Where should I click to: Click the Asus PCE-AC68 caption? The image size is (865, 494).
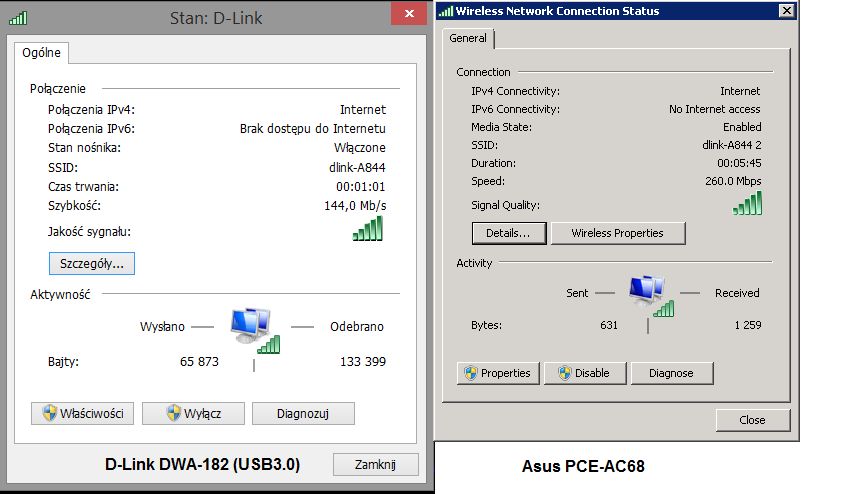tap(583, 466)
